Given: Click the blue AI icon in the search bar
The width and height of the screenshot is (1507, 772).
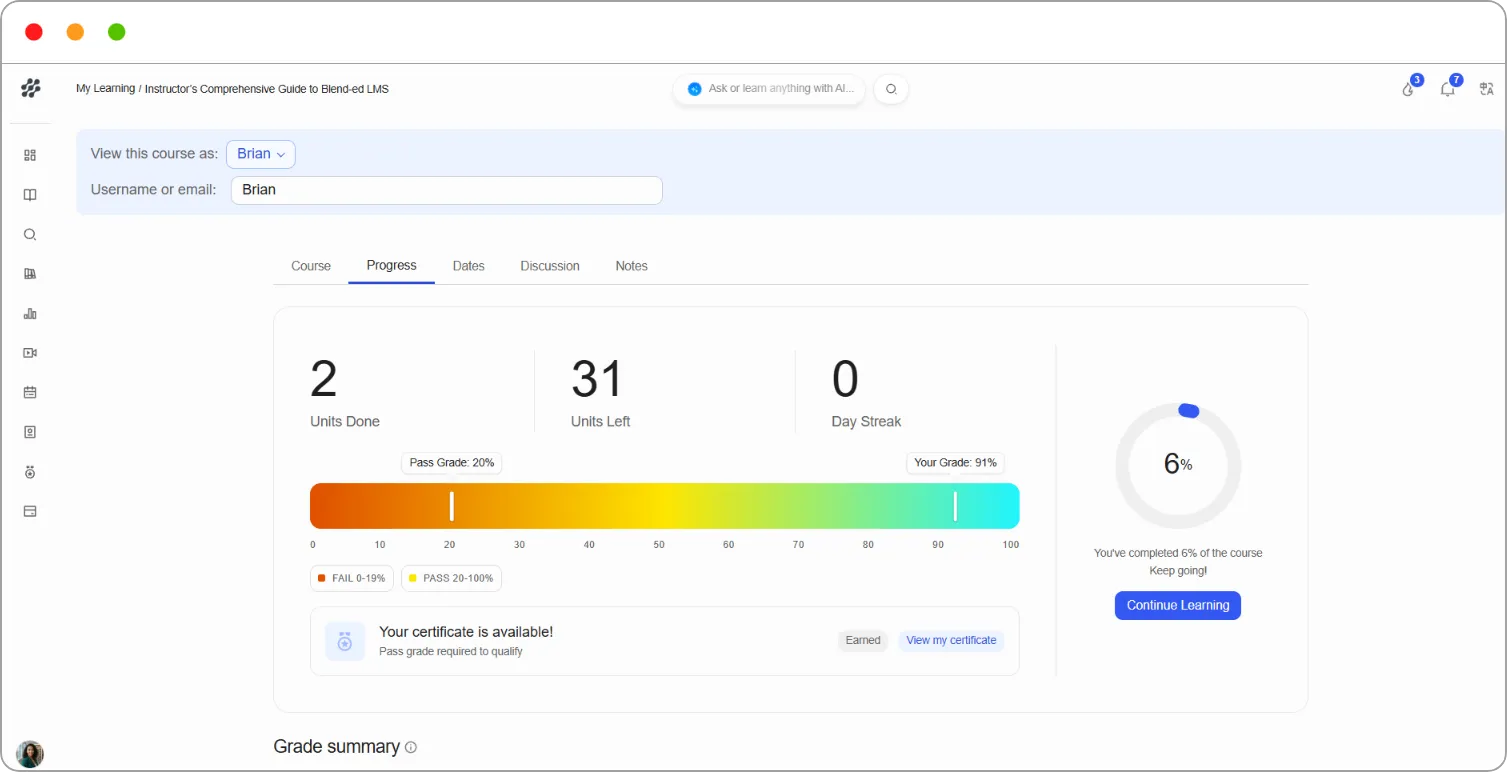Looking at the screenshot, I should (695, 89).
